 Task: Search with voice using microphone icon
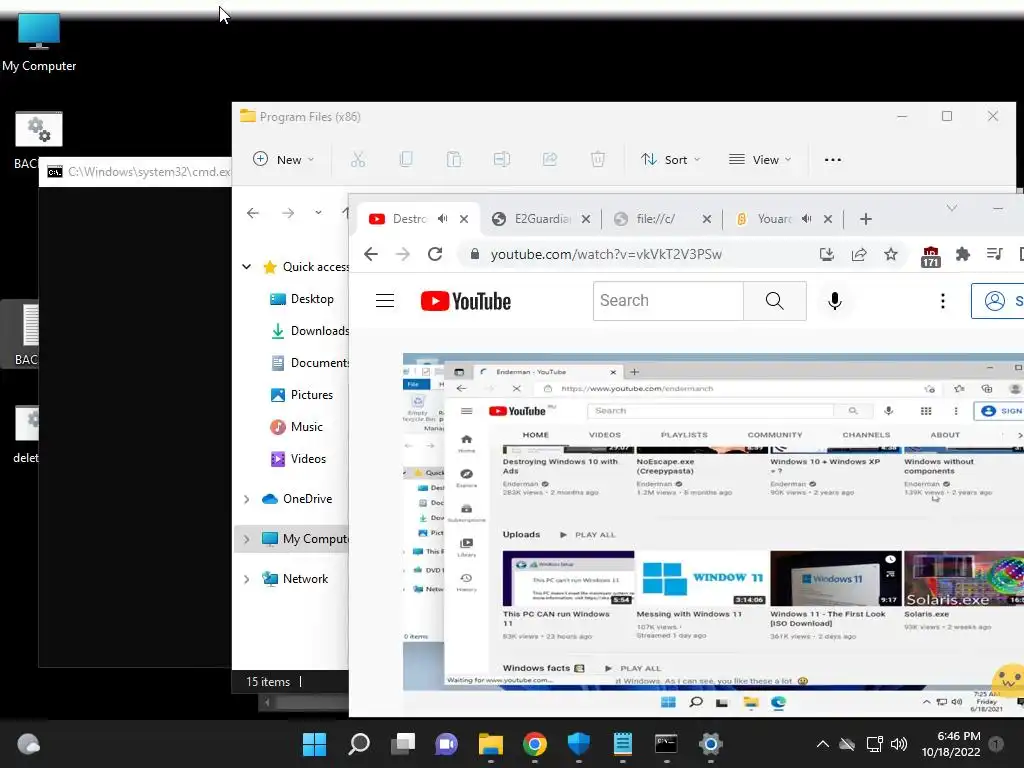(x=835, y=300)
